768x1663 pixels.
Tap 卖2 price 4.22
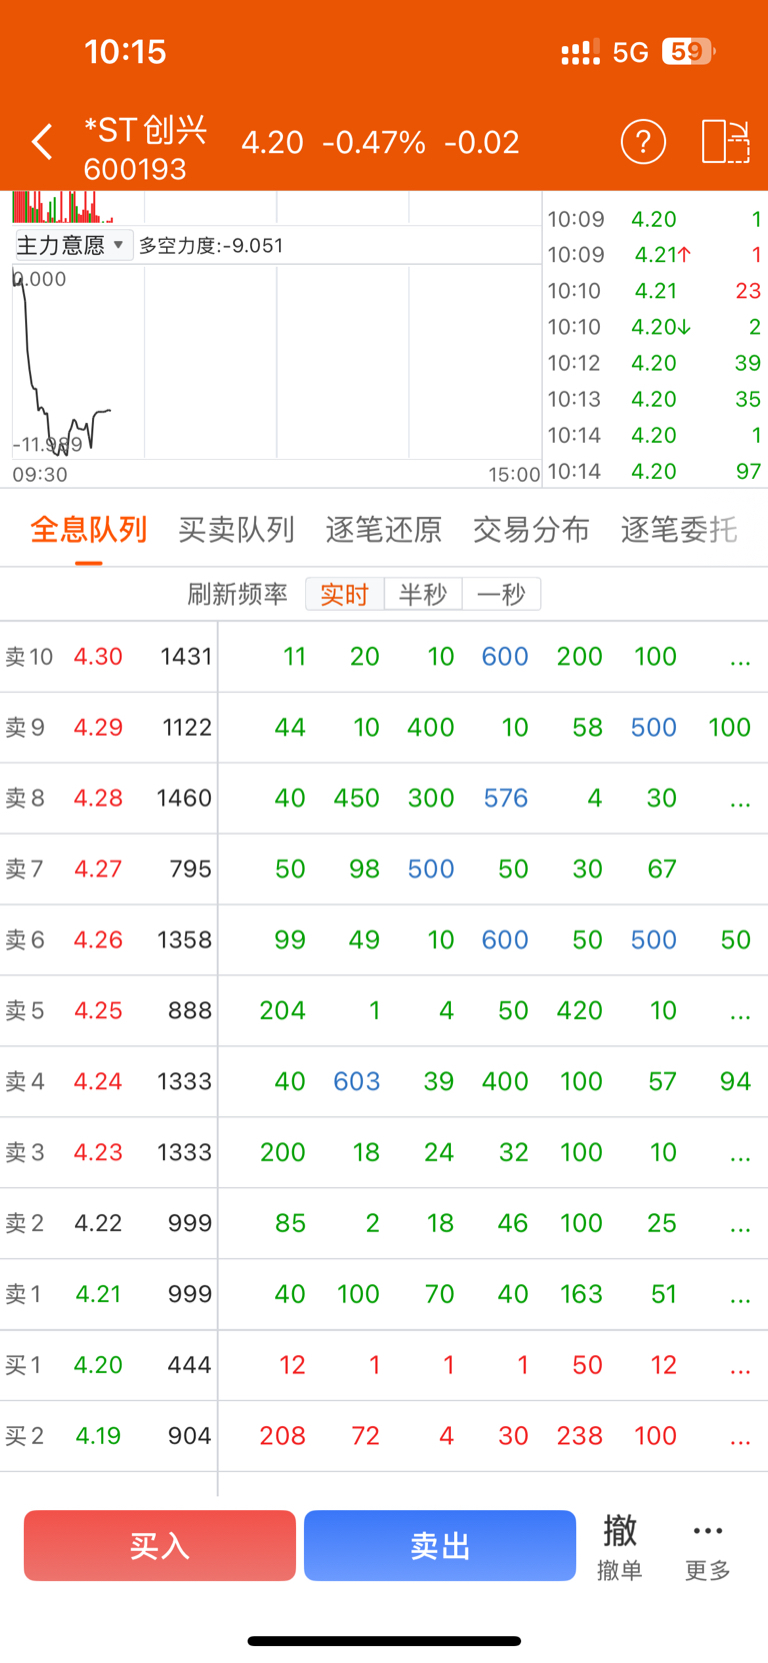[x=98, y=1223]
